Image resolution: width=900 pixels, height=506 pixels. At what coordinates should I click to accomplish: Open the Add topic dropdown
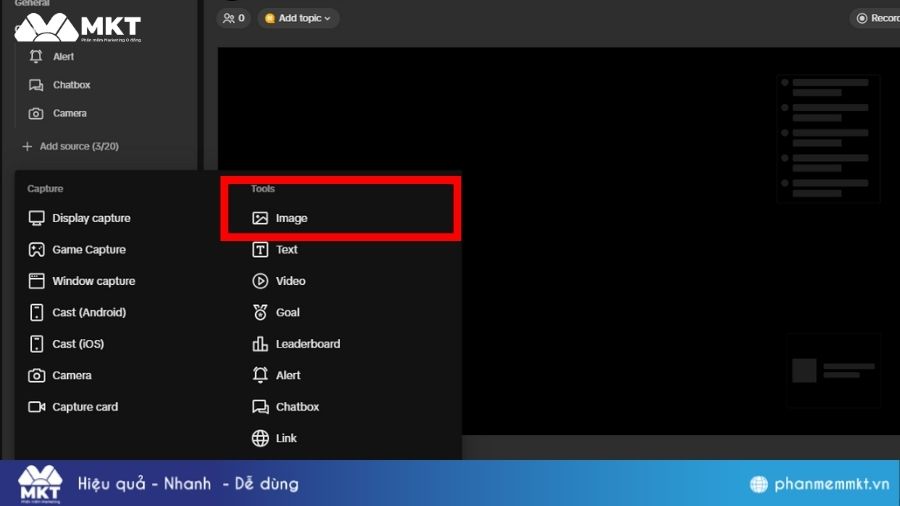tap(298, 18)
